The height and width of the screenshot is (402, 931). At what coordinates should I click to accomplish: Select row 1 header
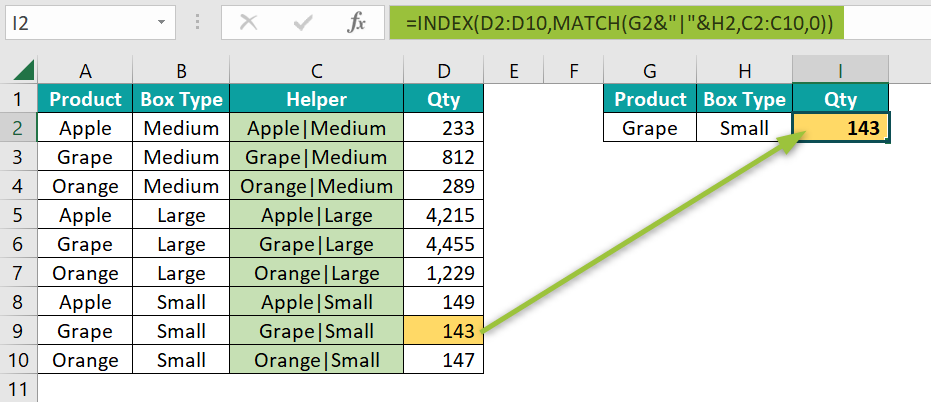tap(19, 99)
